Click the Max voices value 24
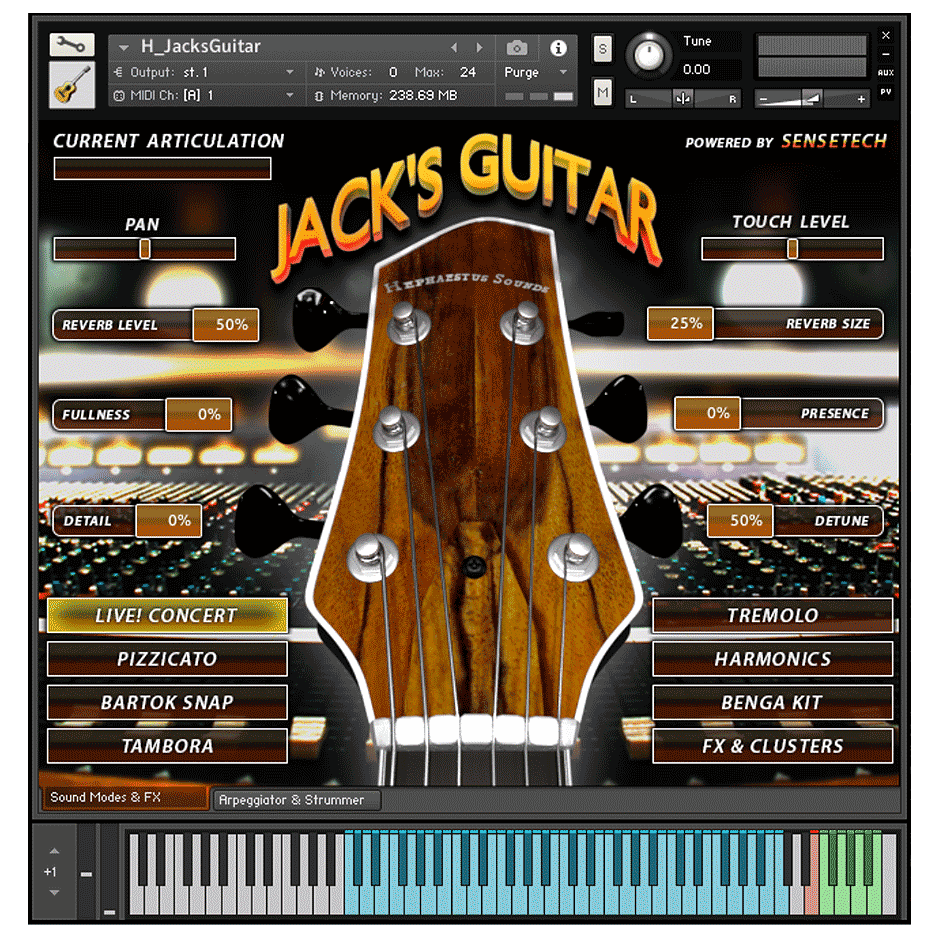This screenshot has height=938, width=938. (x=468, y=72)
